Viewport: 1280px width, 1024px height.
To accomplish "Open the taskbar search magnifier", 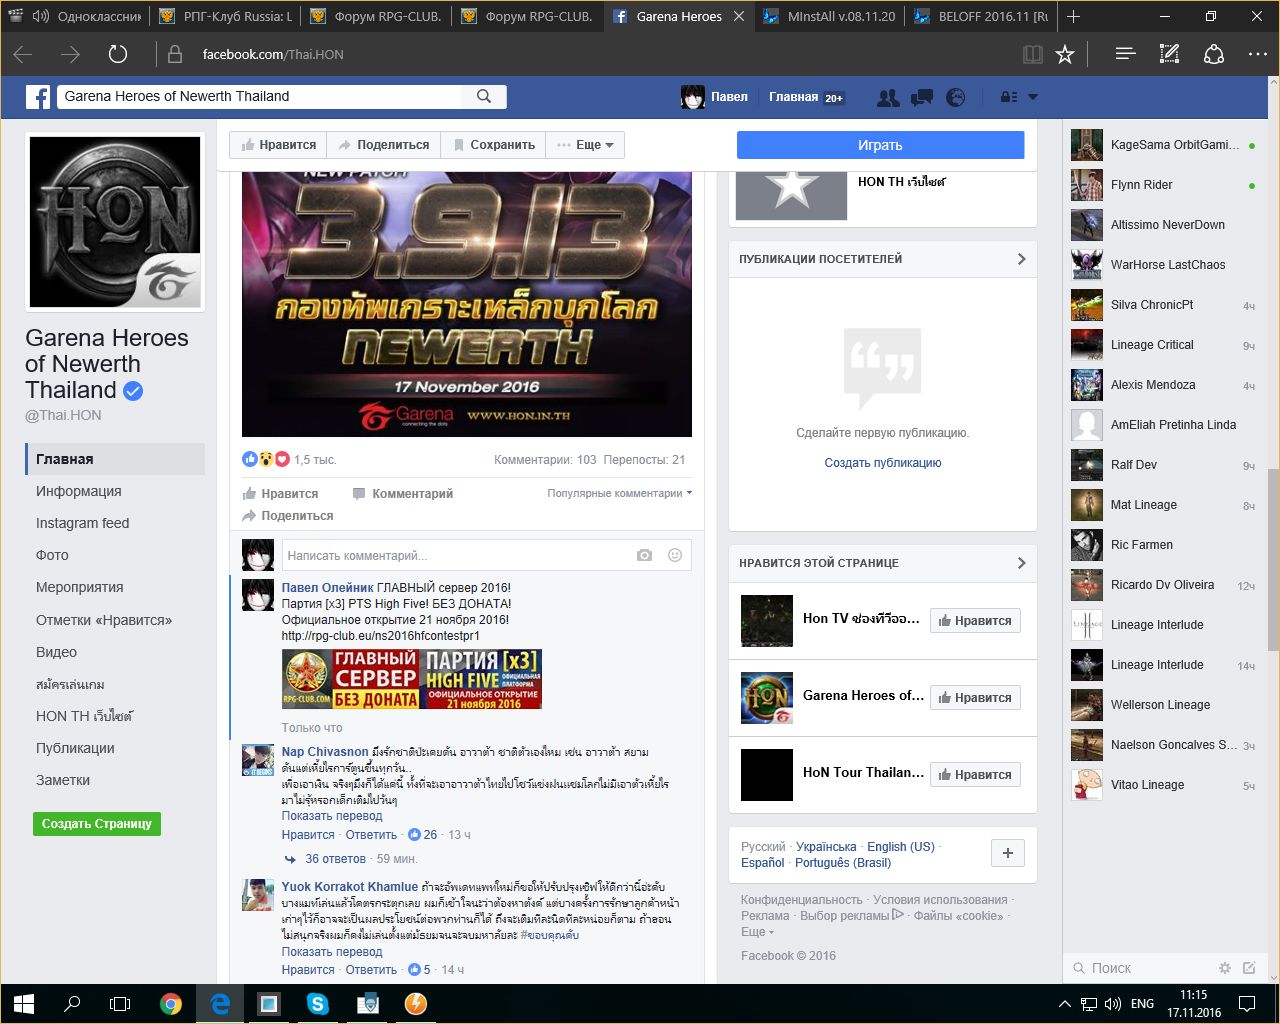I will (x=72, y=1004).
